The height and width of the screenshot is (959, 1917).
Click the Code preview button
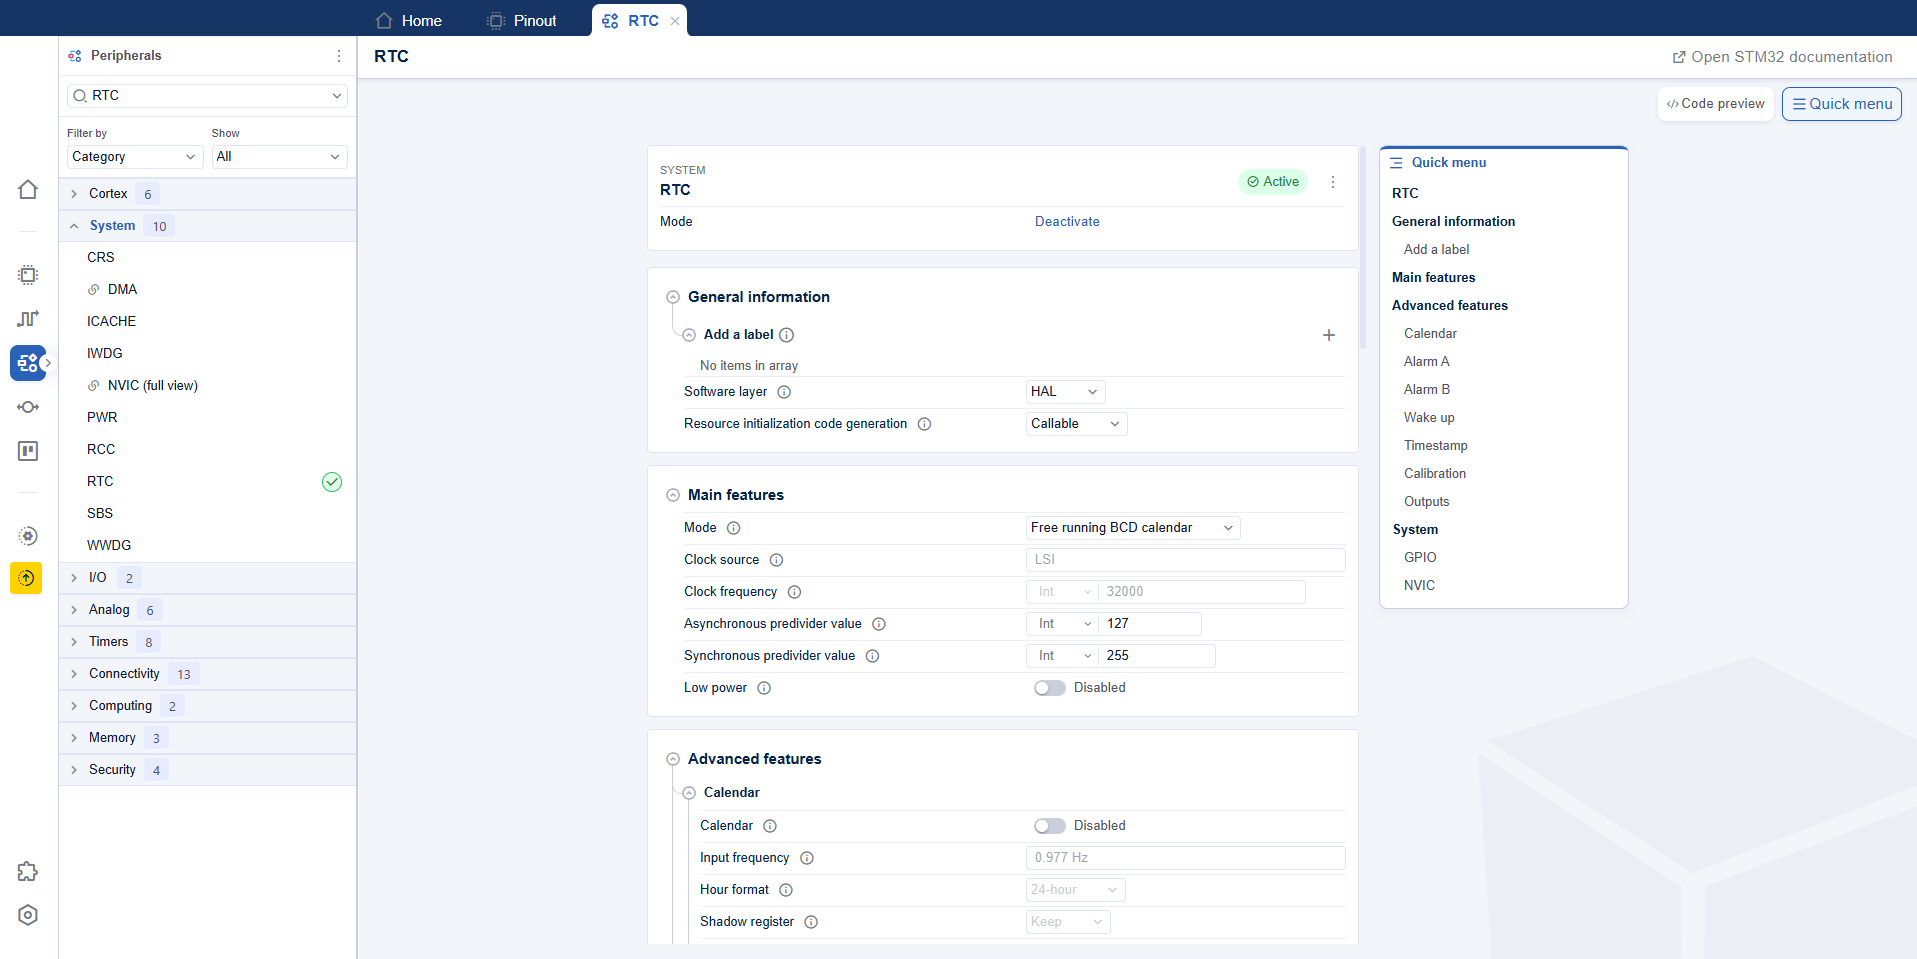1715,104
